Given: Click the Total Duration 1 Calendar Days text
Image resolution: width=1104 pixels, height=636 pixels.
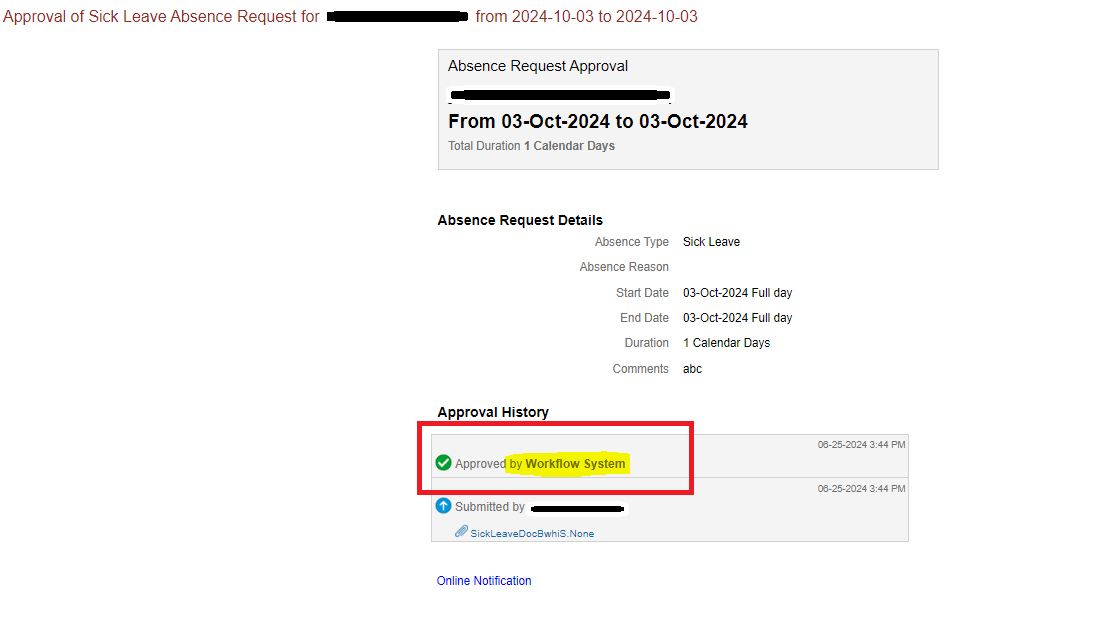Looking at the screenshot, I should click(x=530, y=145).
